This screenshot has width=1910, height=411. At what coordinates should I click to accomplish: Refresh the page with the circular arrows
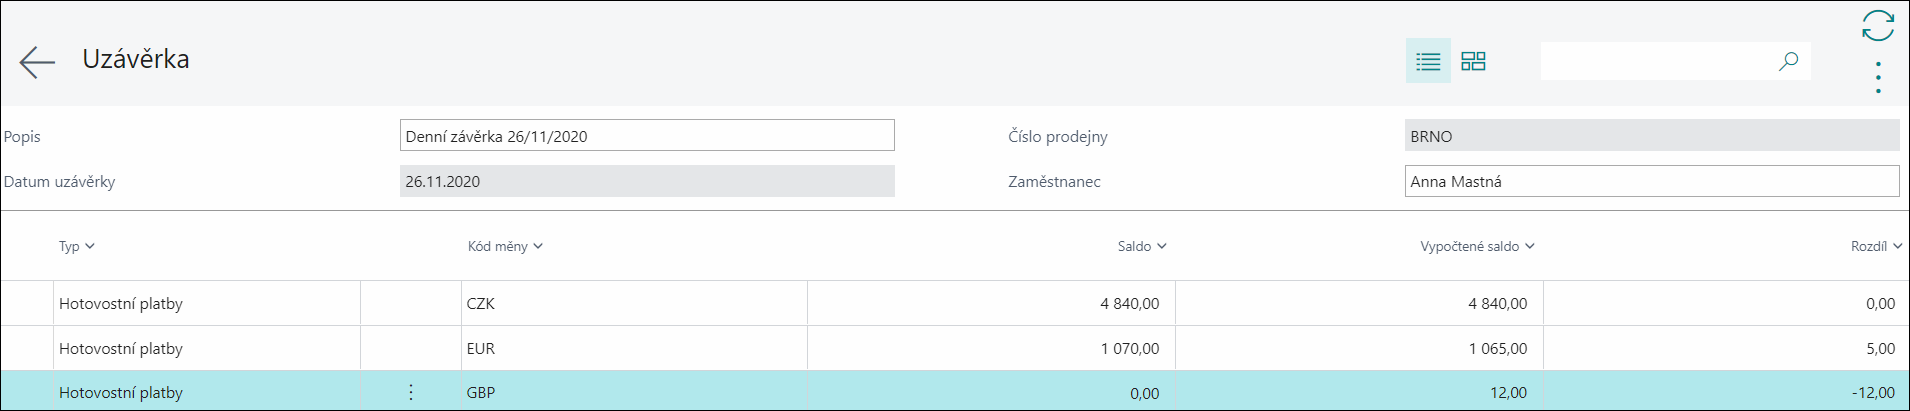[x=1877, y=26]
